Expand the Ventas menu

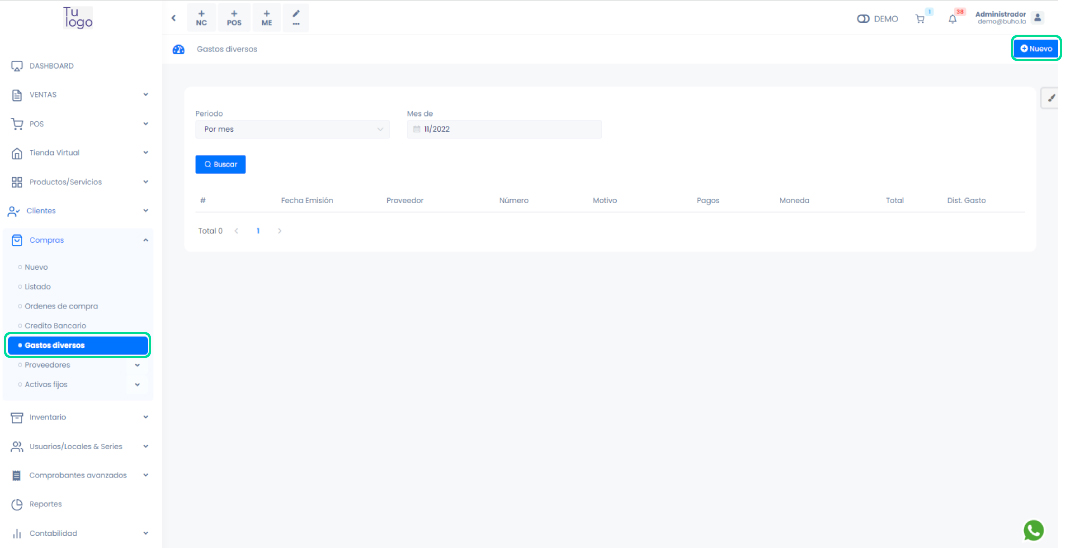[x=80, y=95]
